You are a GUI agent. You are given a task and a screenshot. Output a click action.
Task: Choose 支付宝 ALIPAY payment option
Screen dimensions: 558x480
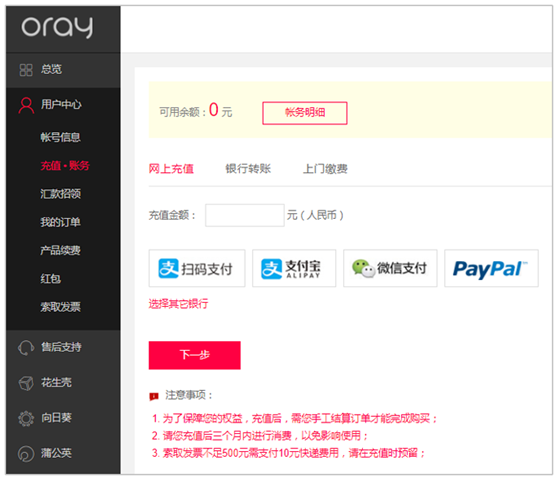click(294, 268)
